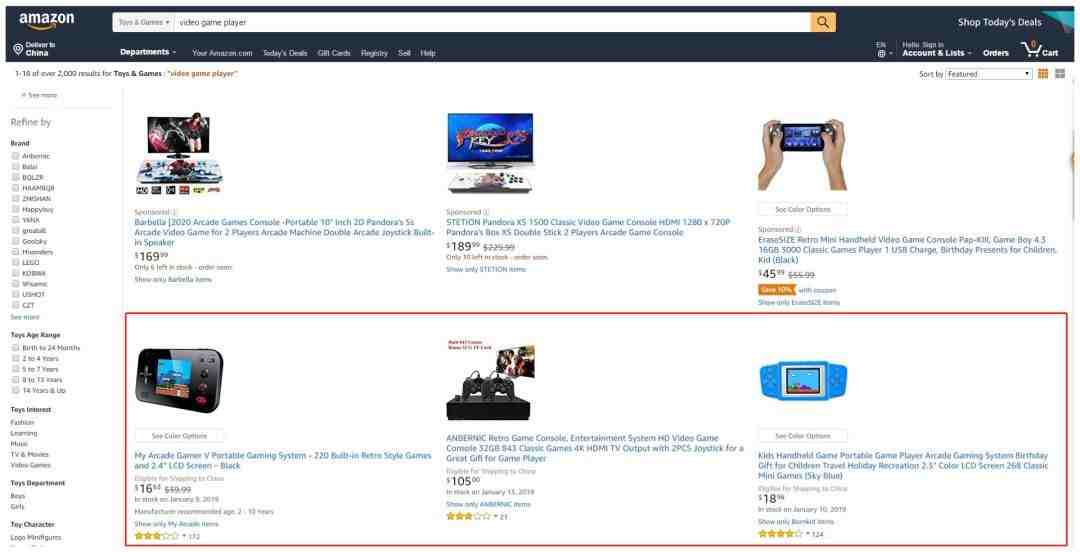Tick the 5 to 7 Years age filter

pos(15,369)
